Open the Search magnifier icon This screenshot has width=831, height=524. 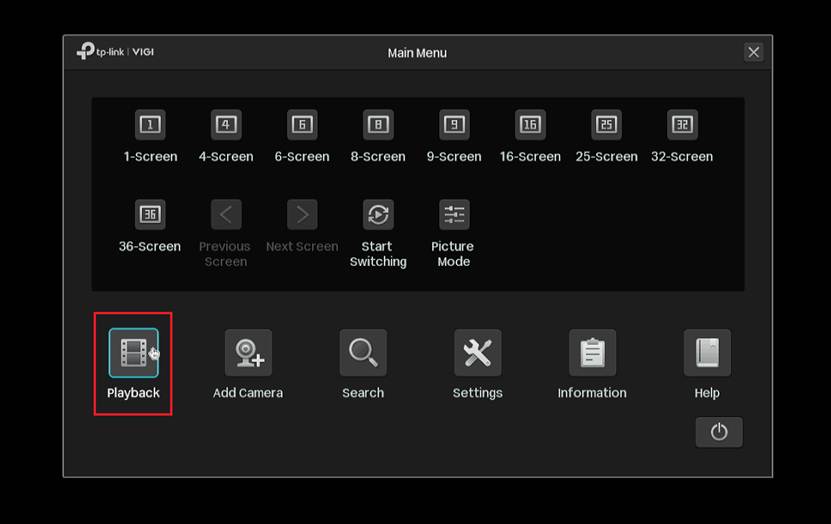pyautogui.click(x=363, y=353)
